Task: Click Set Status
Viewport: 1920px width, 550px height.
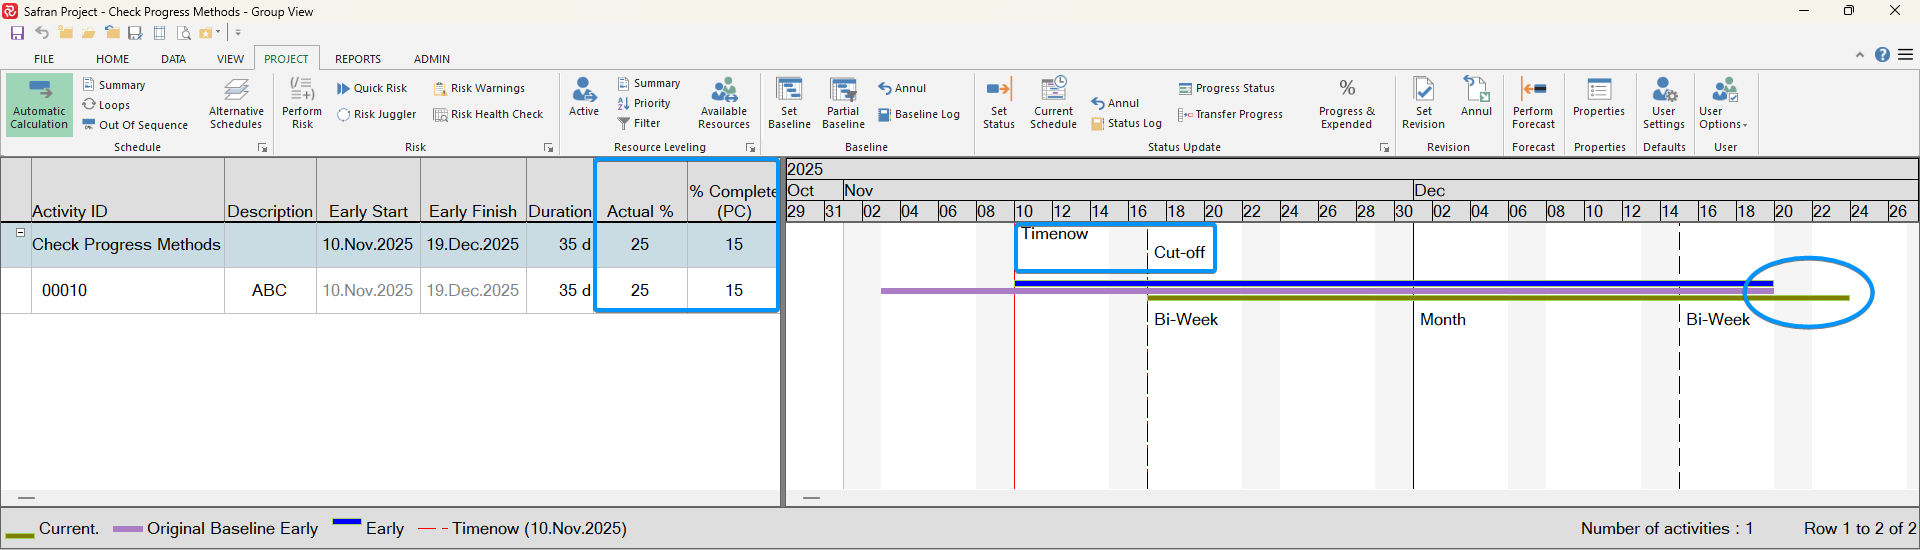Action: tap(998, 104)
